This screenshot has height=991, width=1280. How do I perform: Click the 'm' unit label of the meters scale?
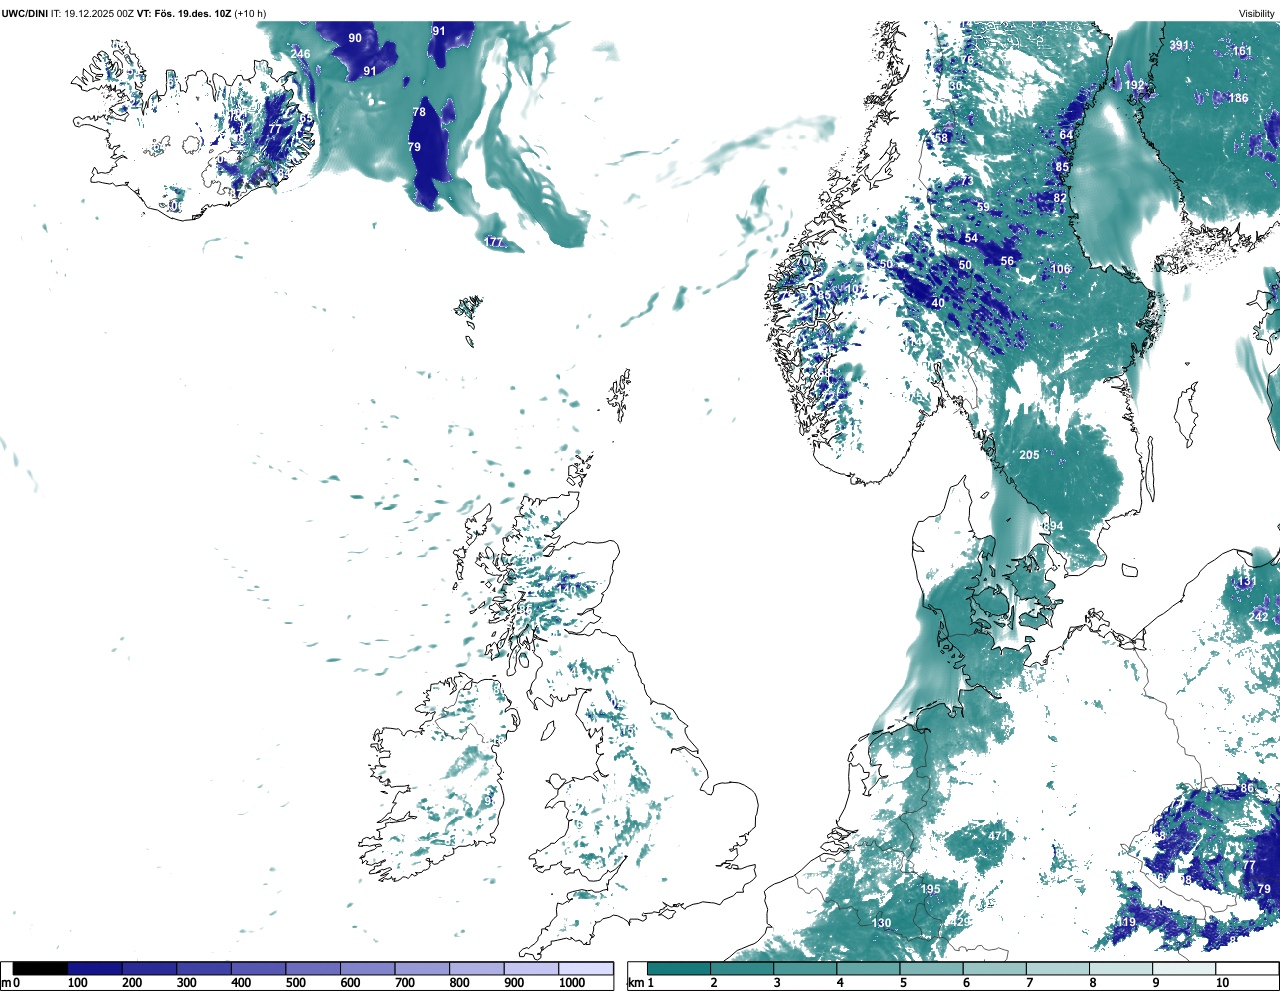pyautogui.click(x=6, y=983)
